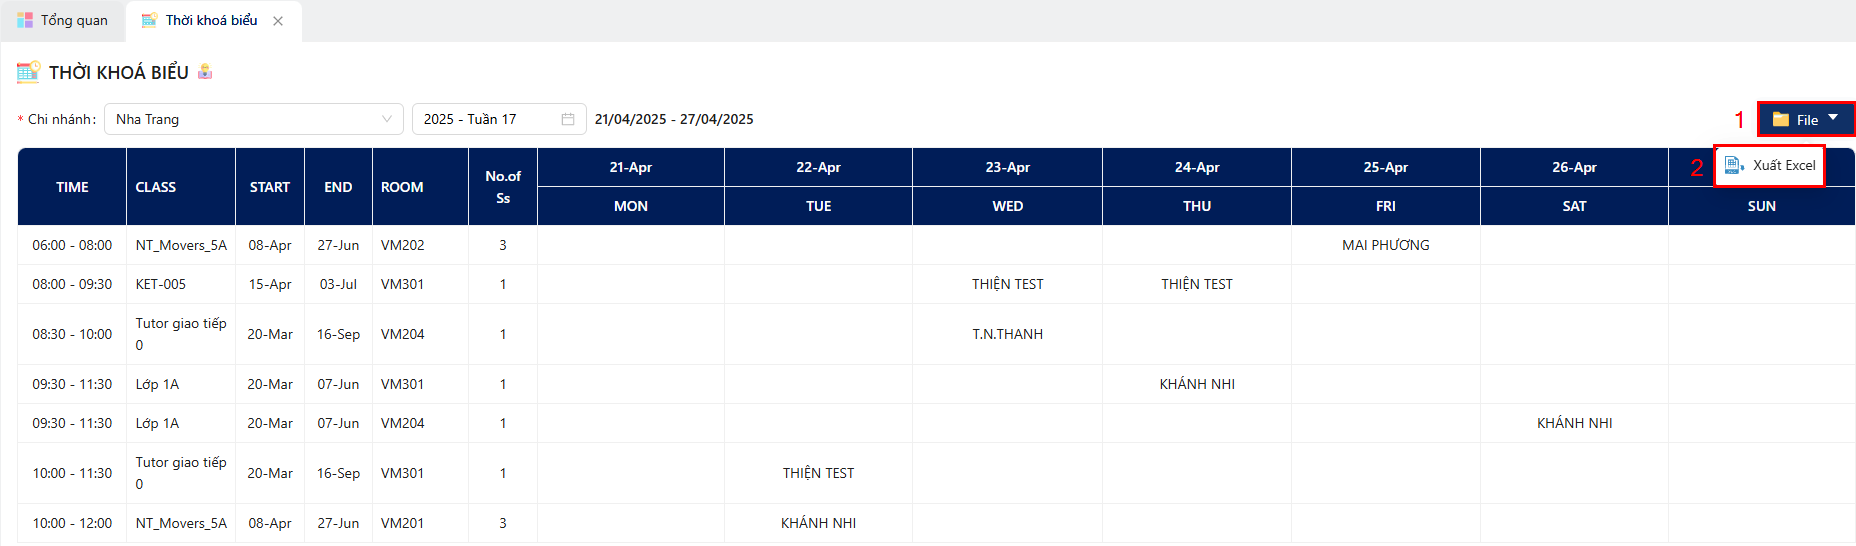Viewport: 1856px width, 546px height.
Task: Open the Nha Trang branch dropdown
Action: tap(254, 119)
